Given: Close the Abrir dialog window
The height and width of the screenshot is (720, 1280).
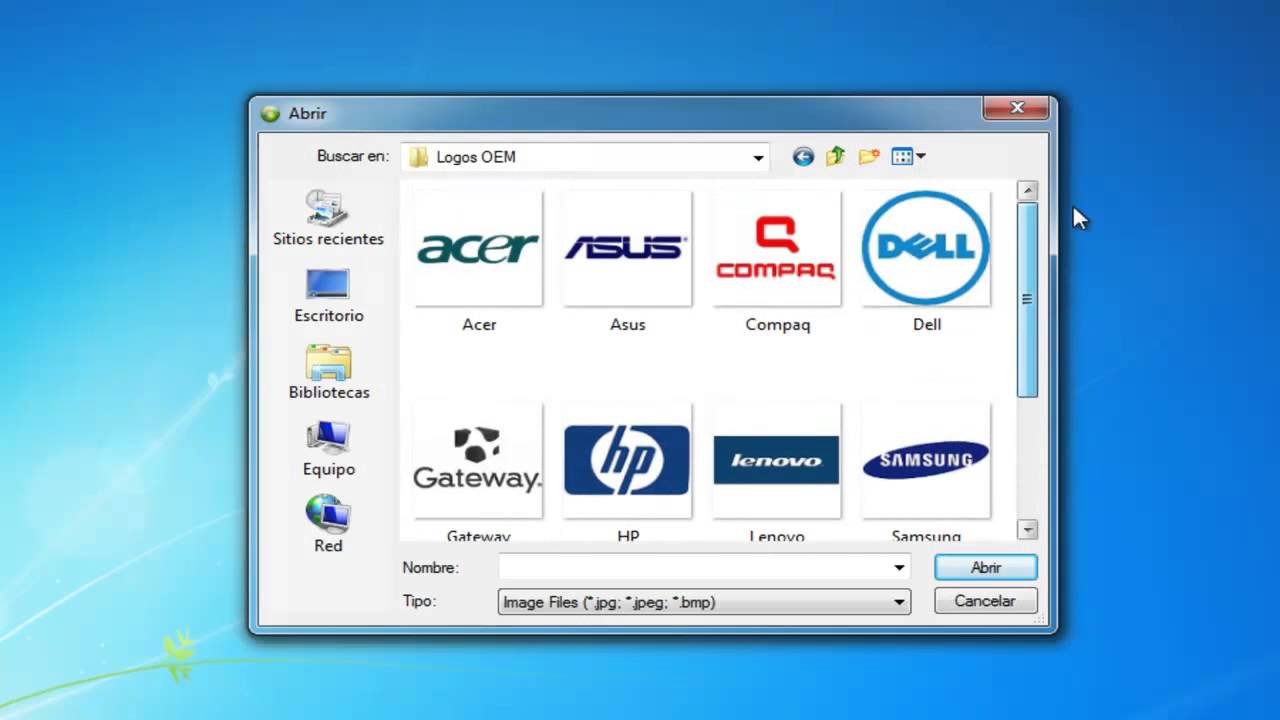Looking at the screenshot, I should pos(1016,108).
